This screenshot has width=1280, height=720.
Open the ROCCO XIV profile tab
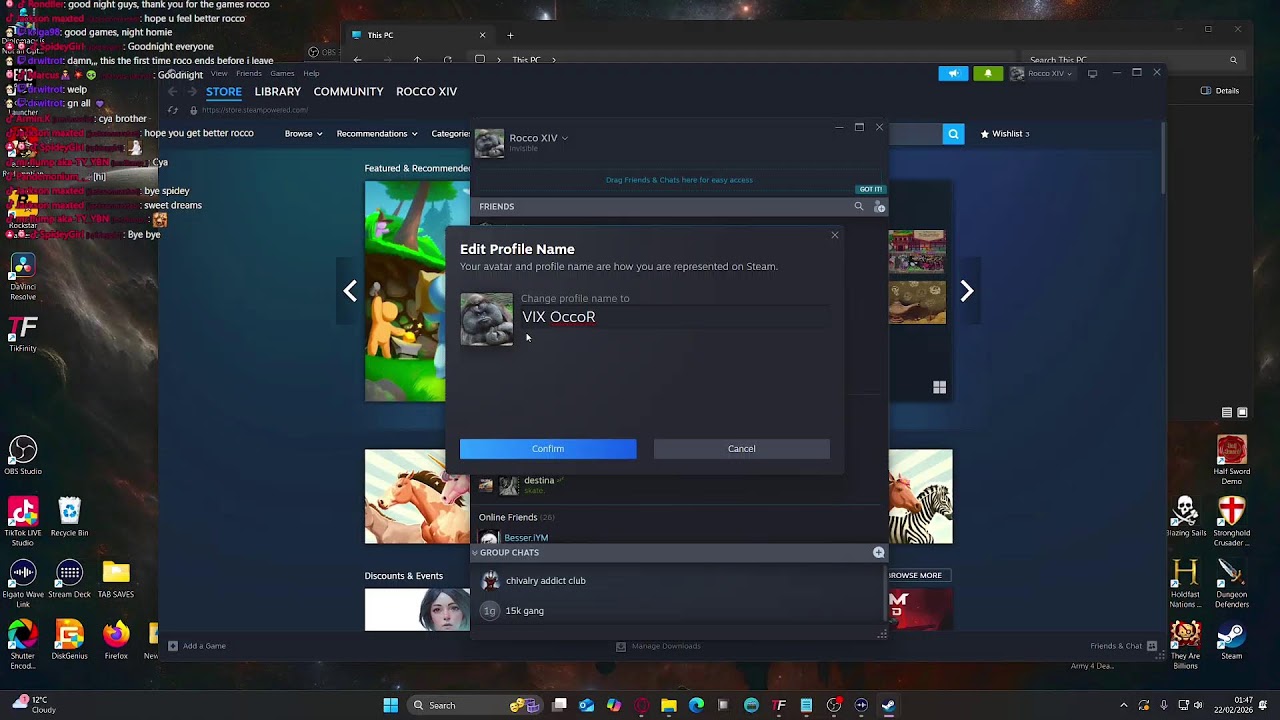[x=426, y=91]
